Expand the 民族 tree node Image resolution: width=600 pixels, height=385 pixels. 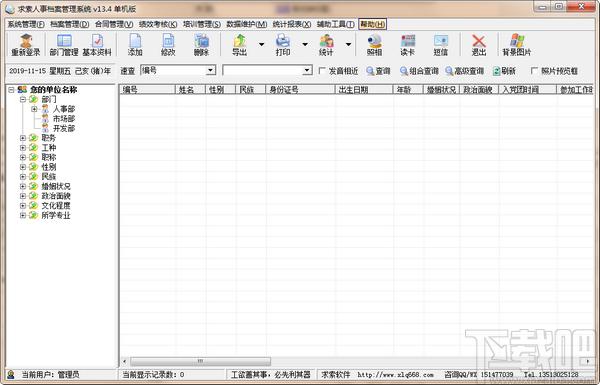23,177
